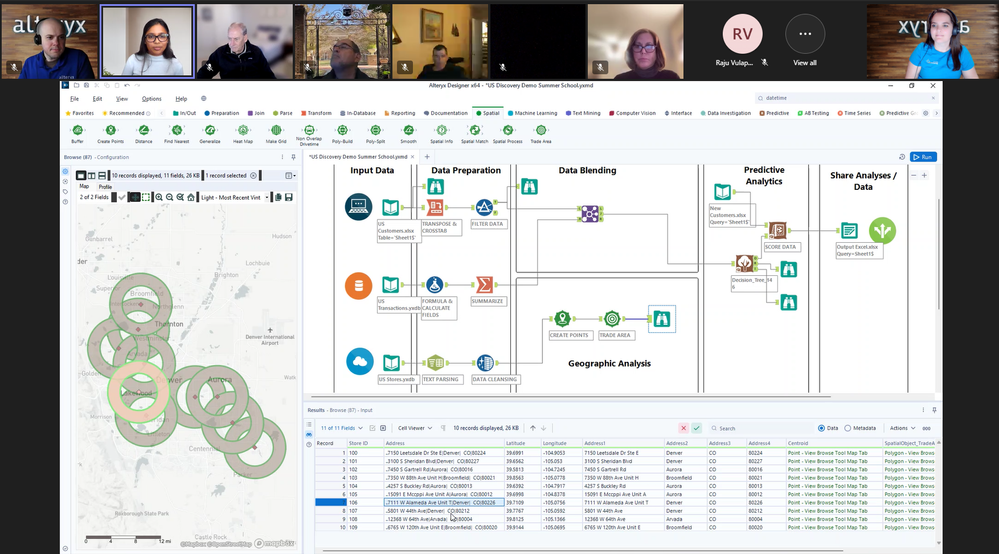Click View all participants button
Viewport: 999px width, 554px height.
[x=805, y=41]
